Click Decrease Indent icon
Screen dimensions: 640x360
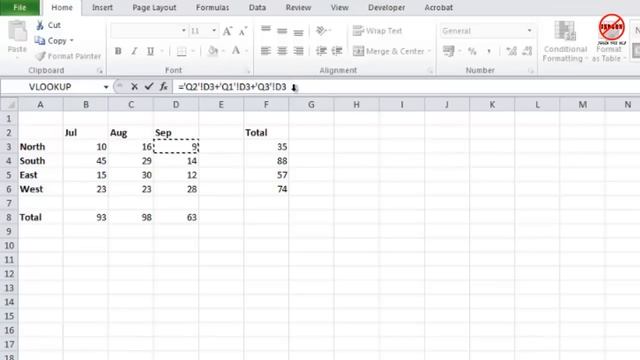[321, 51]
